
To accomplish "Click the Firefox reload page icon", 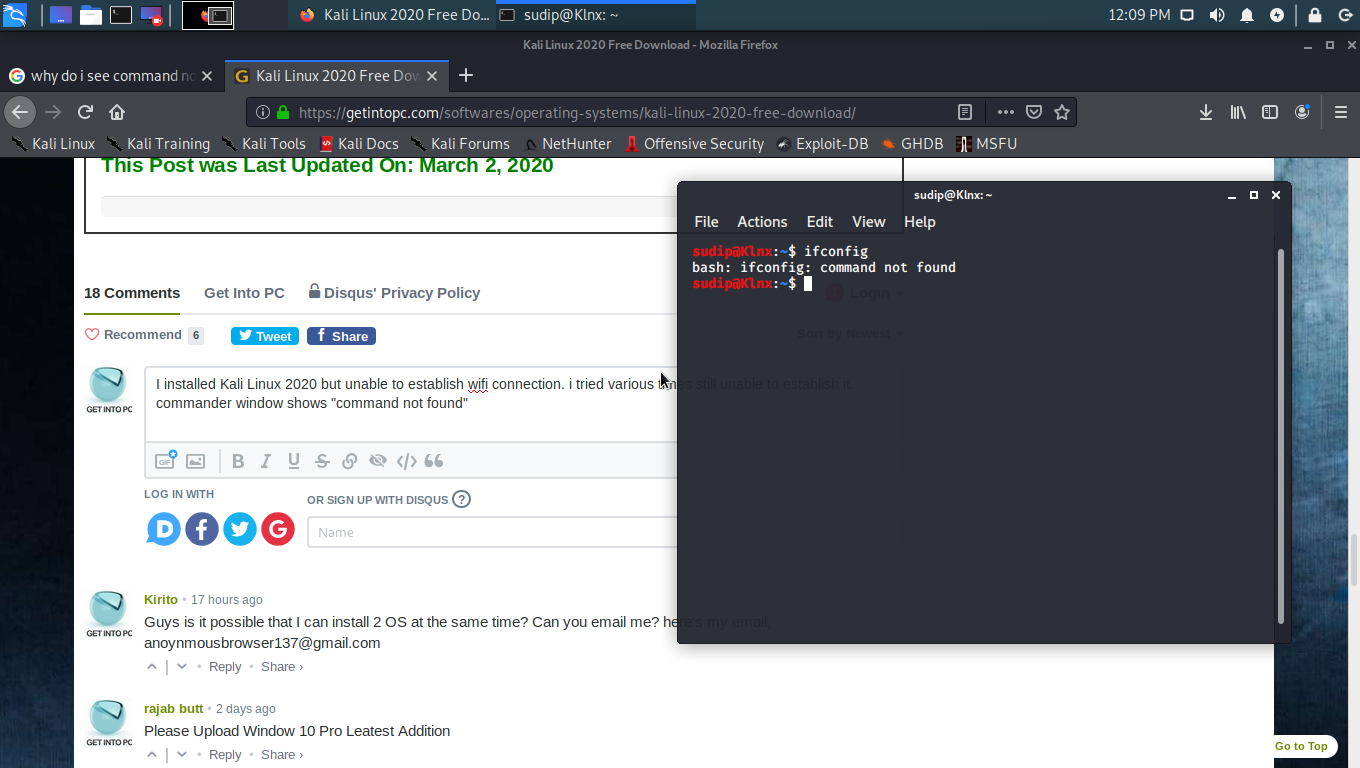I will [x=85, y=112].
